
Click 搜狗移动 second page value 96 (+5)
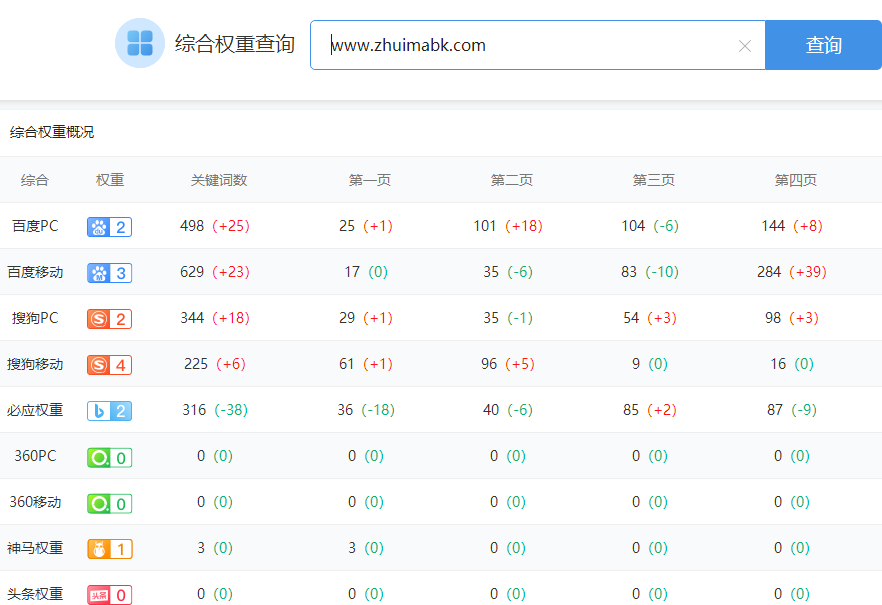(508, 364)
